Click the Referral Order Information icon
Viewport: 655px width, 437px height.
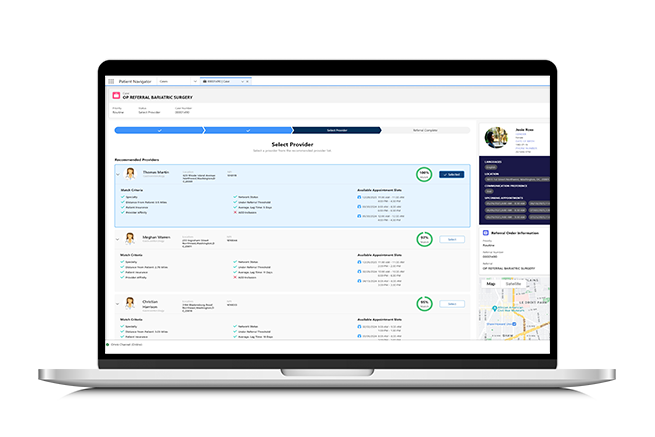[486, 232]
